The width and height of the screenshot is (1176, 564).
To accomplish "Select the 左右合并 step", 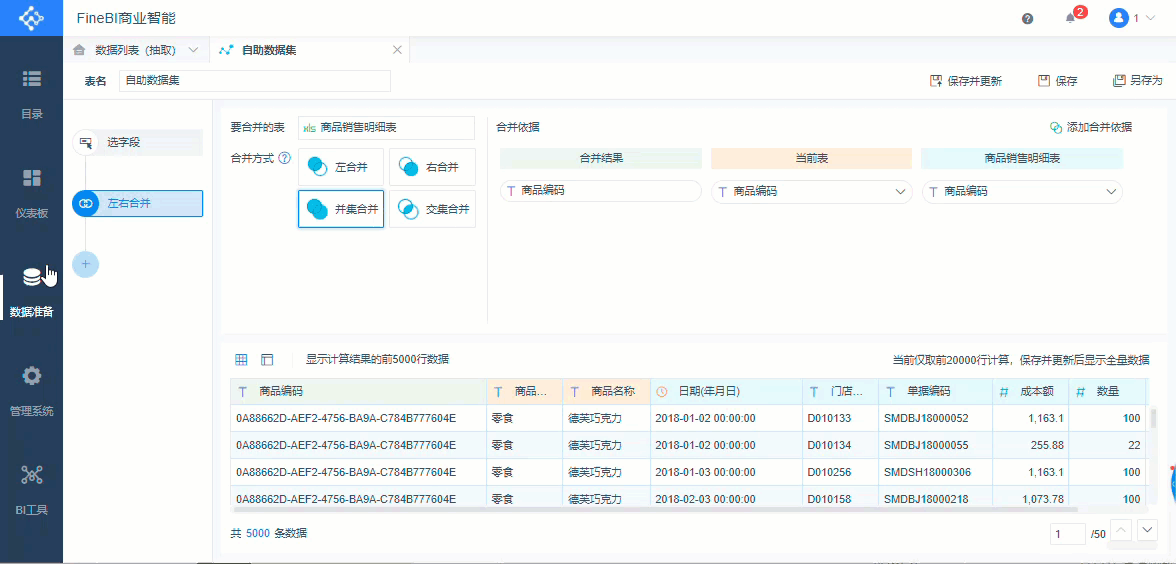I will click(x=138, y=203).
